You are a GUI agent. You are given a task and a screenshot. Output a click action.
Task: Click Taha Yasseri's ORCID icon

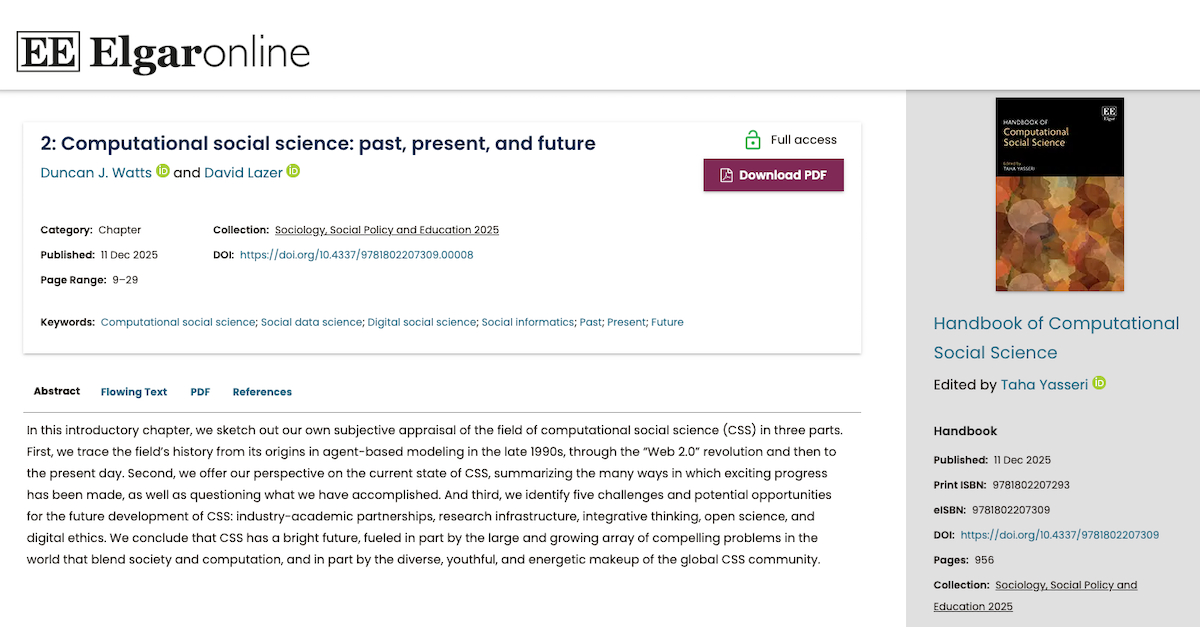pos(1099,383)
